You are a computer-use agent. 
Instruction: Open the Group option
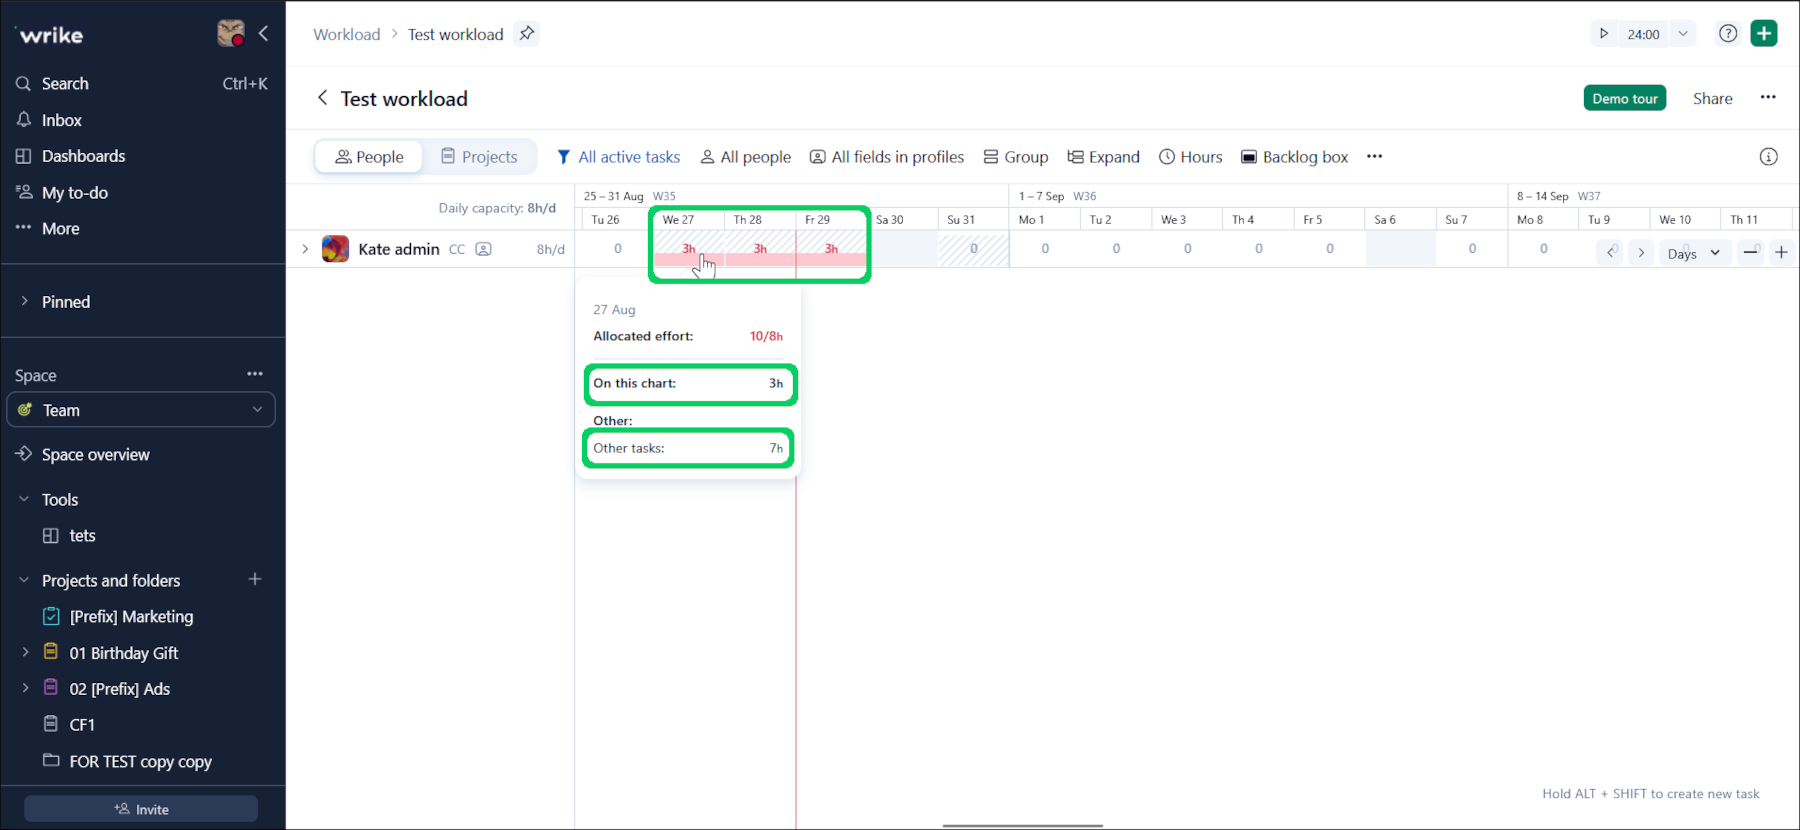coord(1016,157)
